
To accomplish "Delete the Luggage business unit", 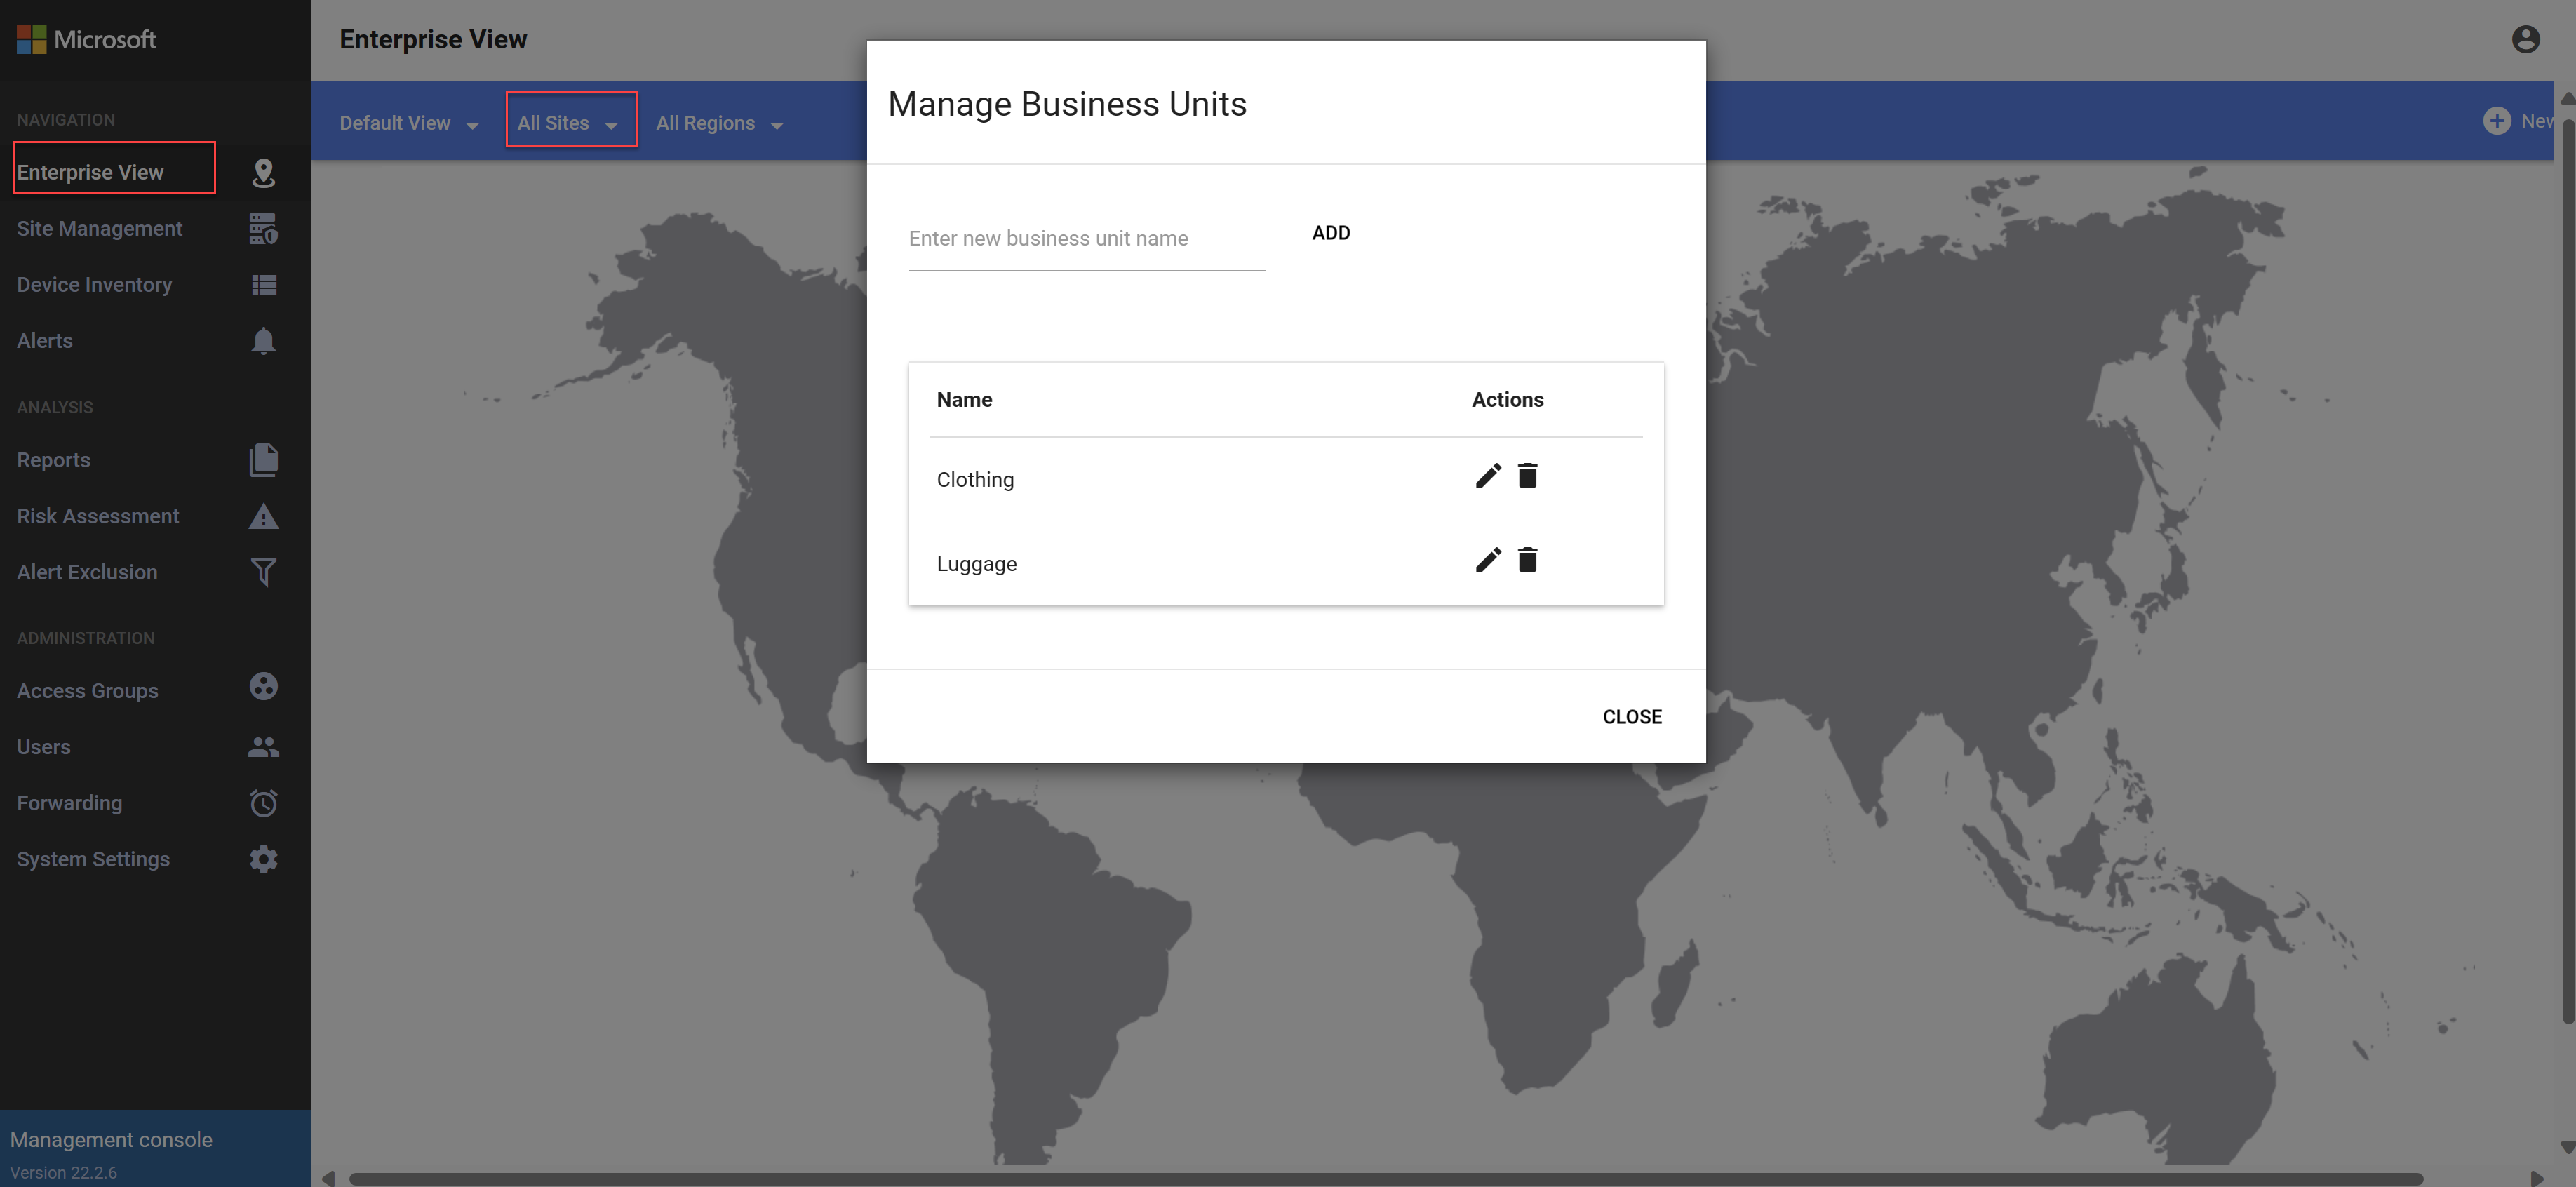I will [1527, 560].
